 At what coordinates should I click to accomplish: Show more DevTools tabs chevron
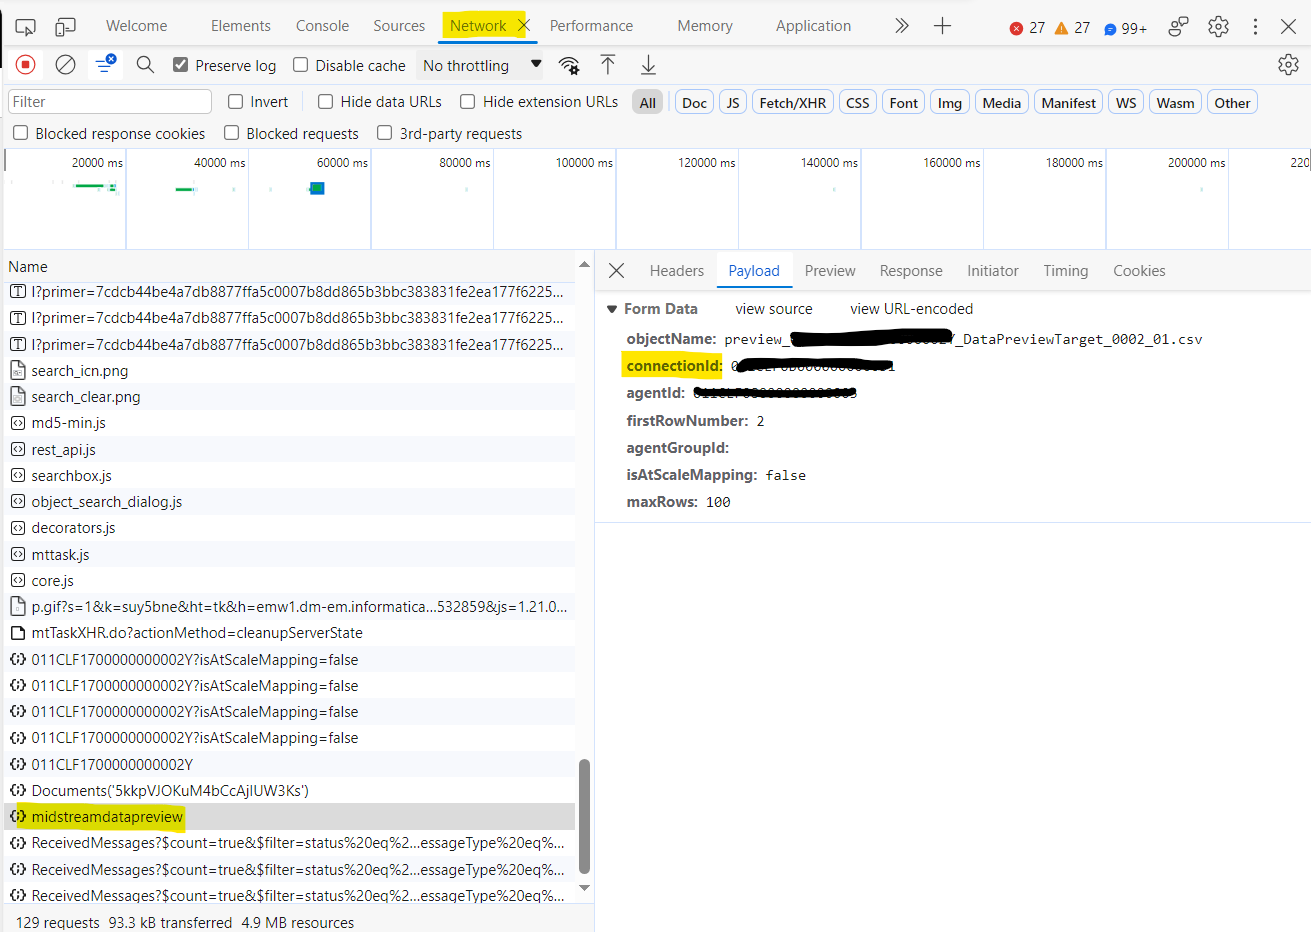click(x=902, y=26)
